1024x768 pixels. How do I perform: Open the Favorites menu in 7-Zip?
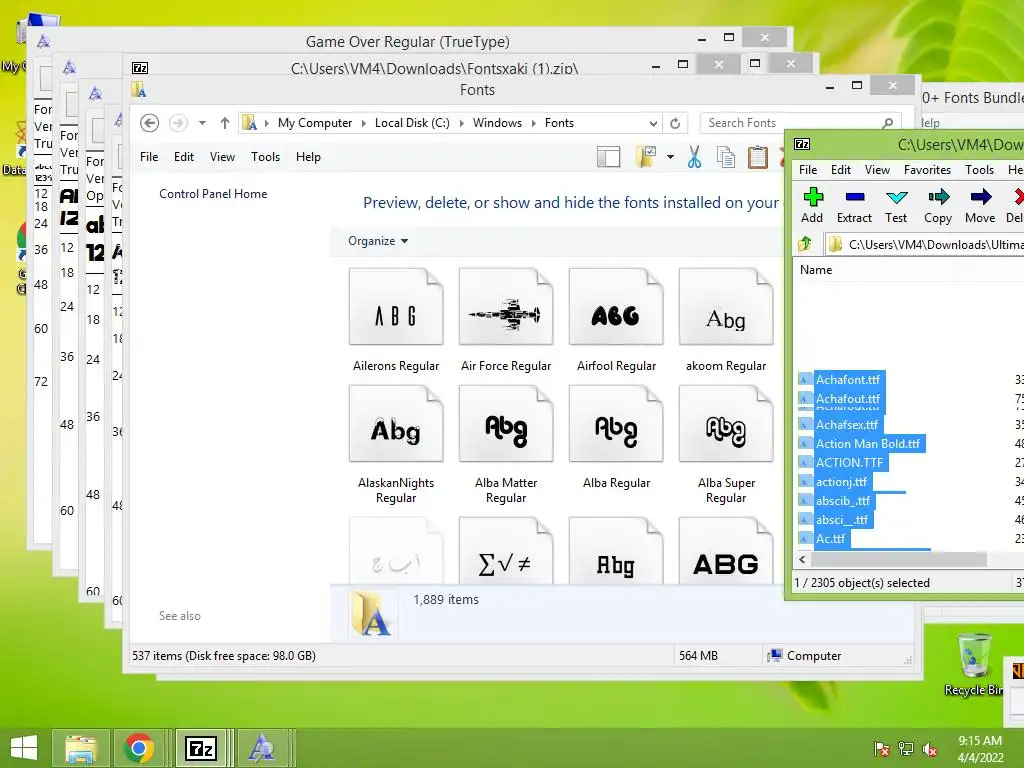[927, 170]
